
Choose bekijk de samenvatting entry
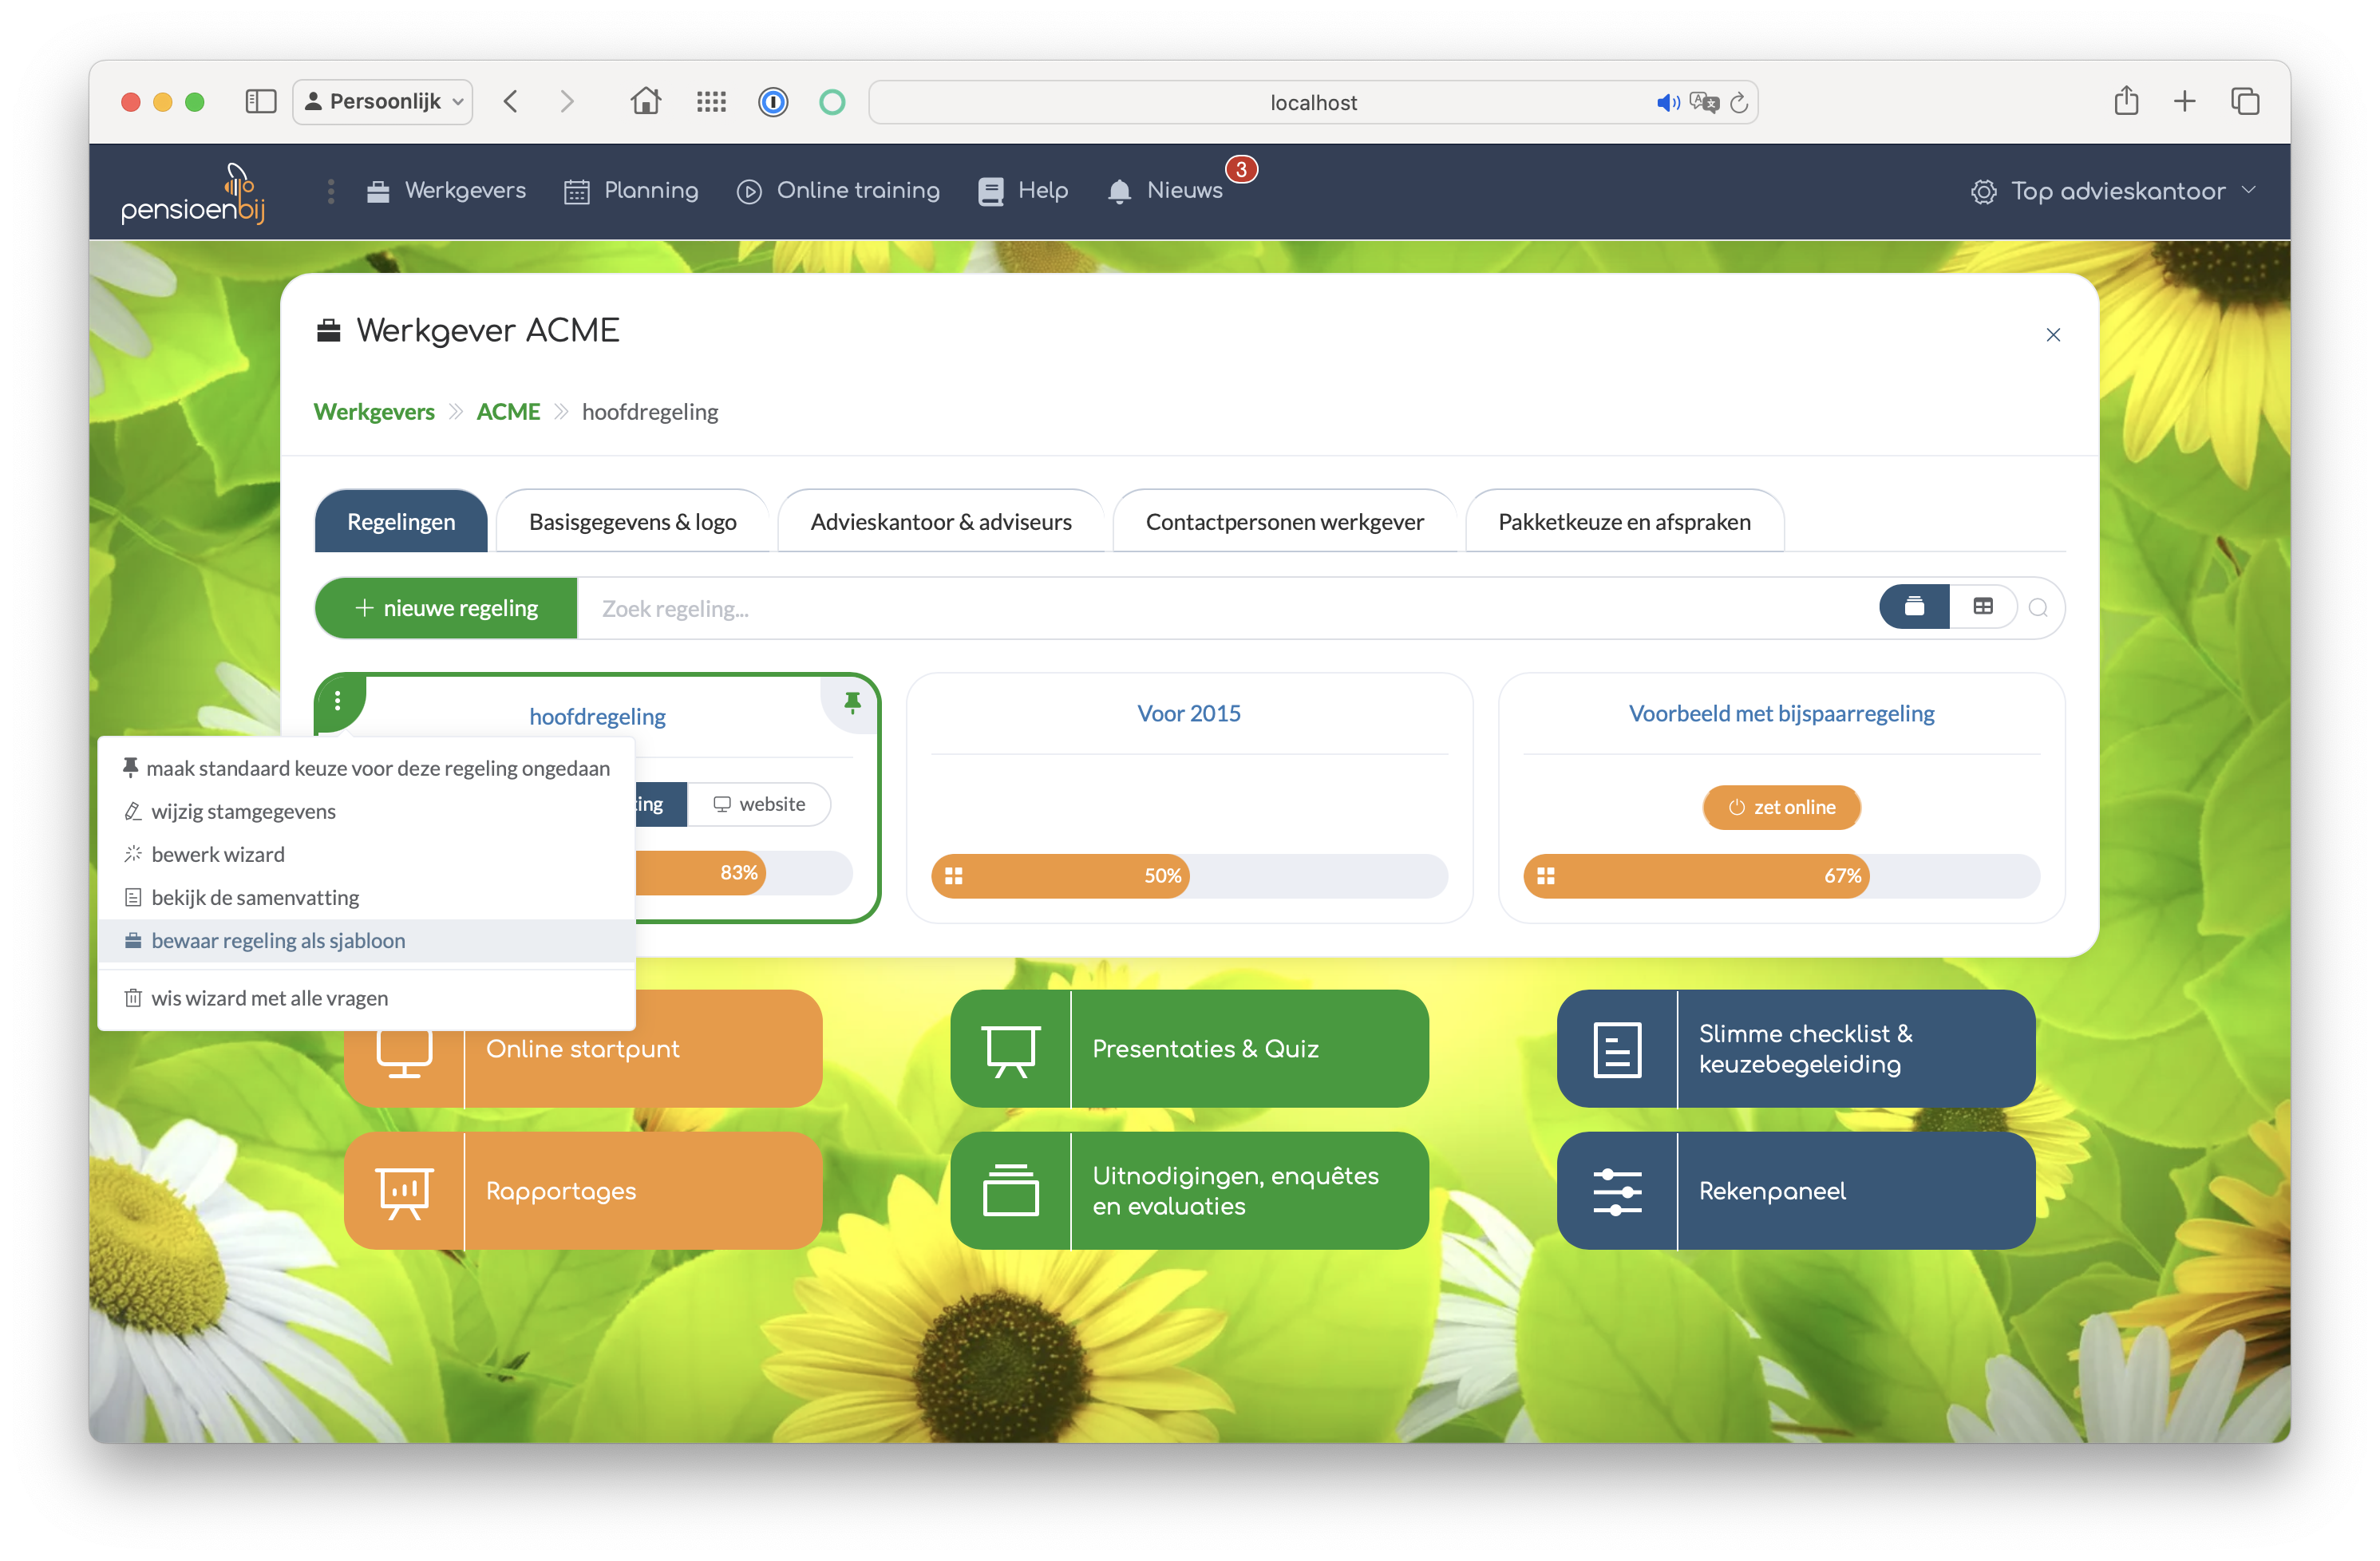(366, 897)
